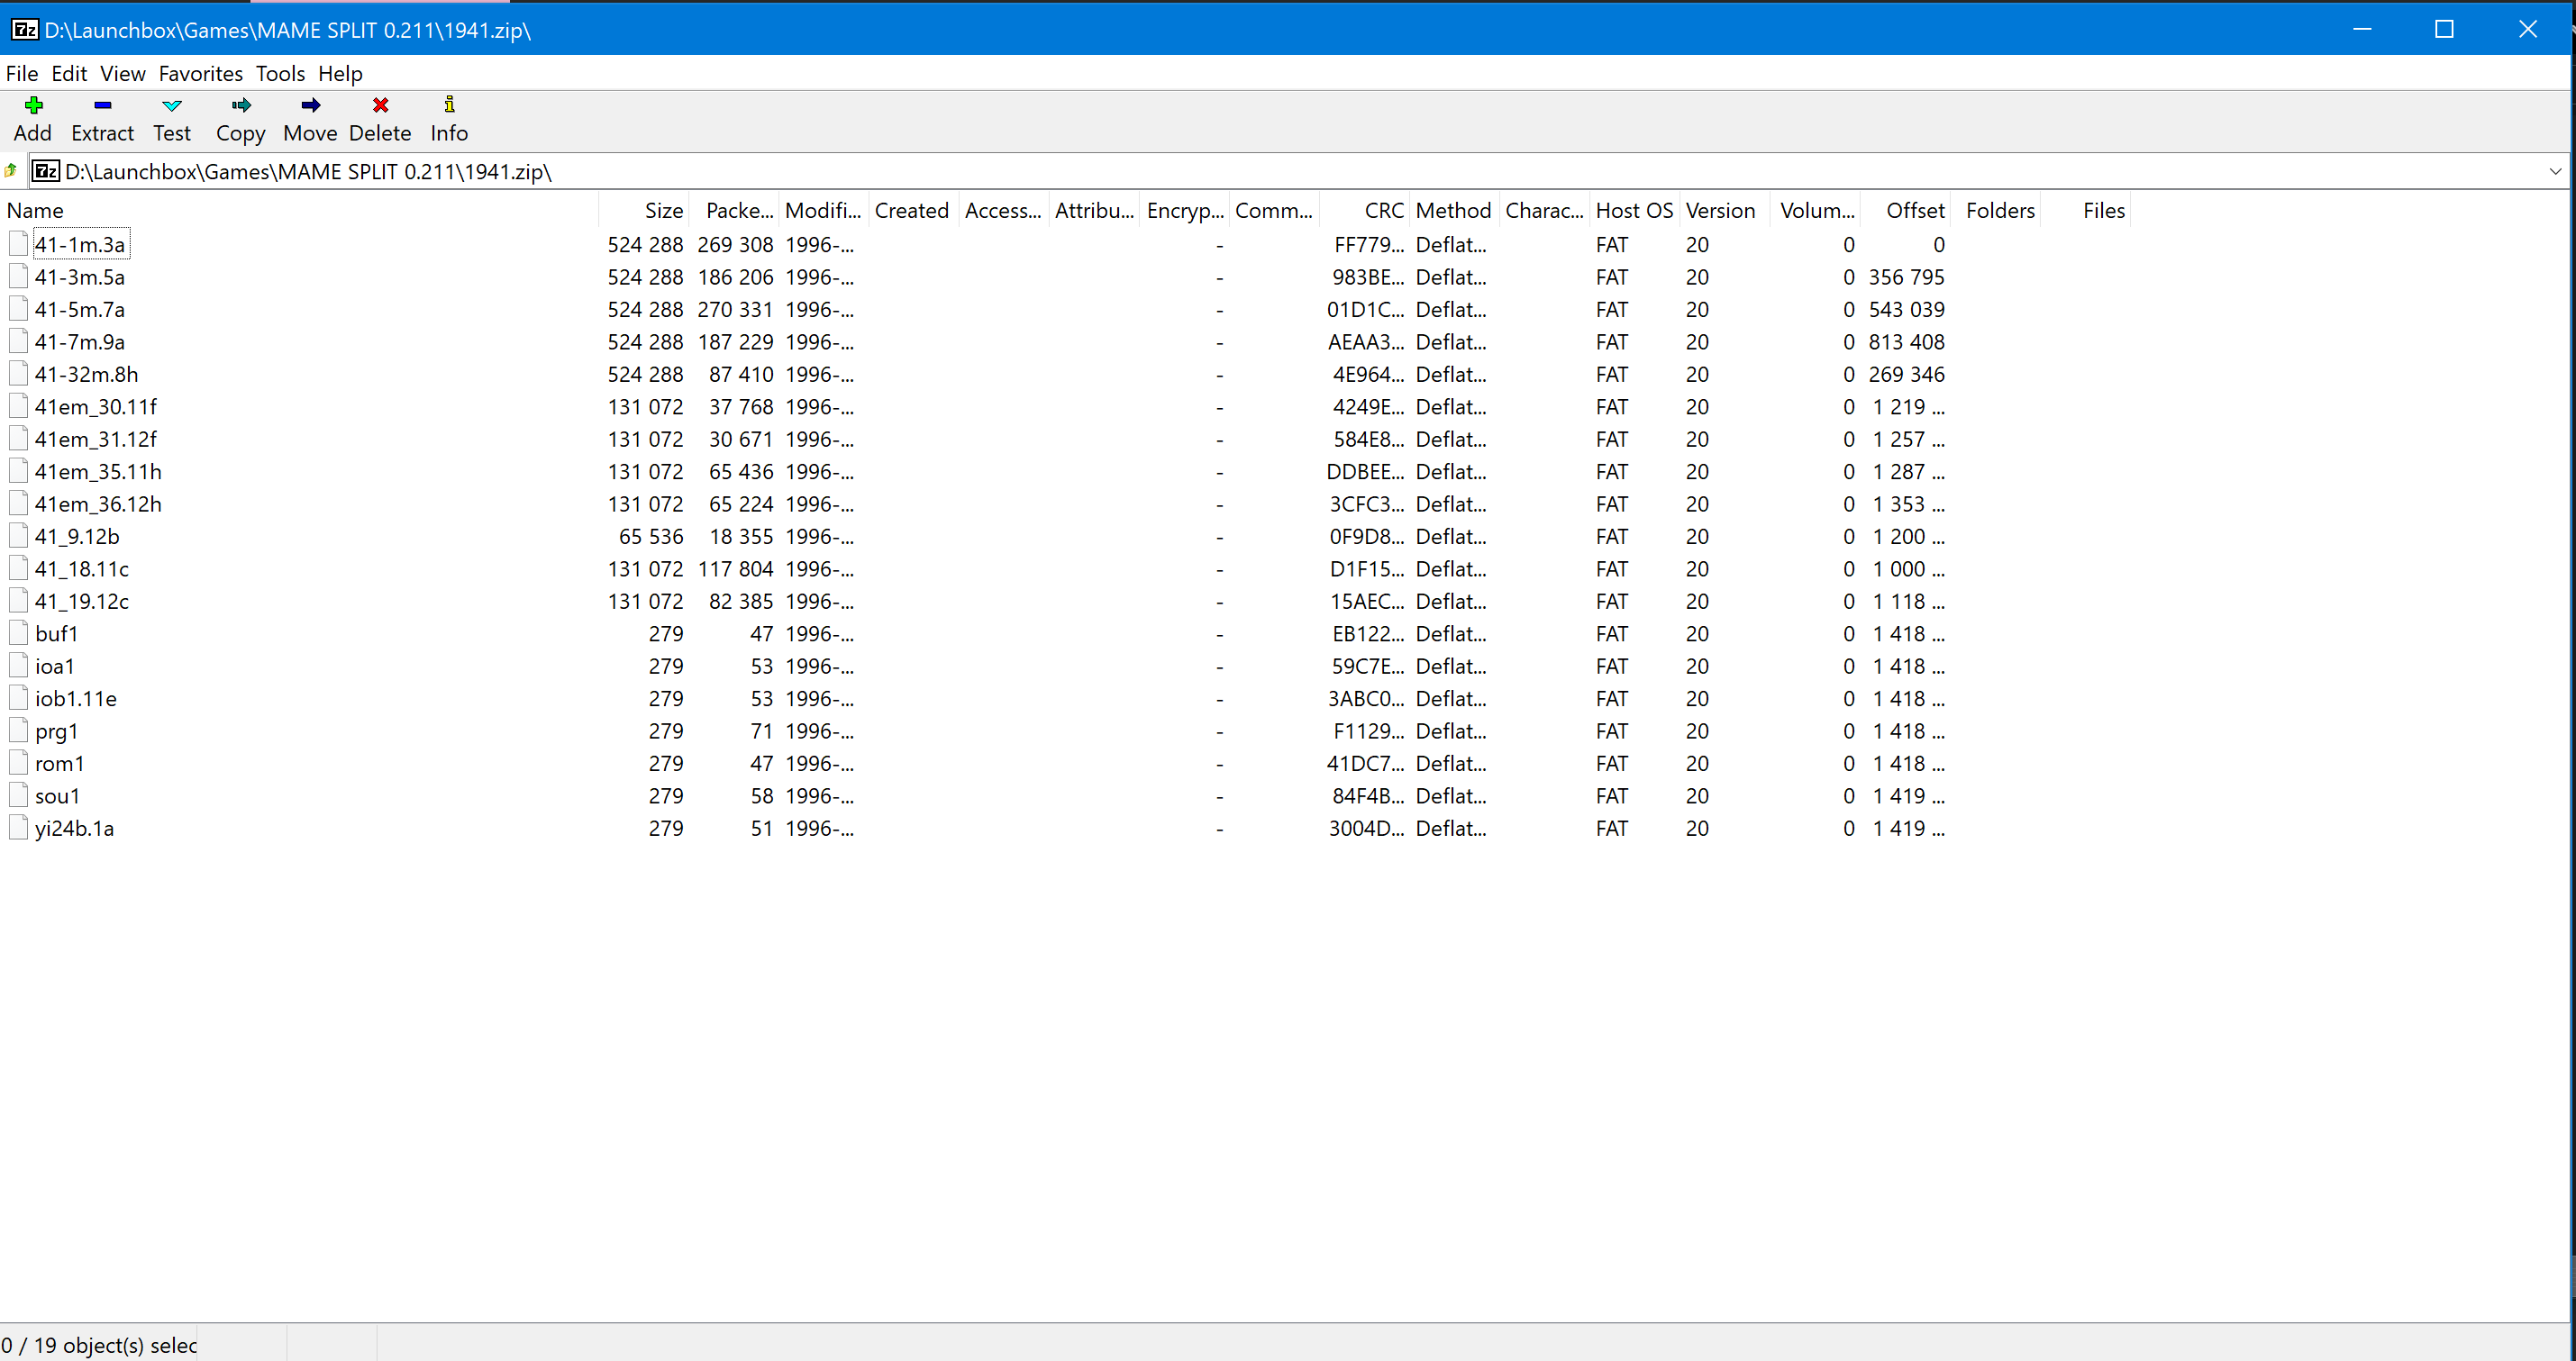Image resolution: width=2576 pixels, height=1361 pixels.
Task: Select file icon of 41em_30.11f
Action: pos(18,406)
